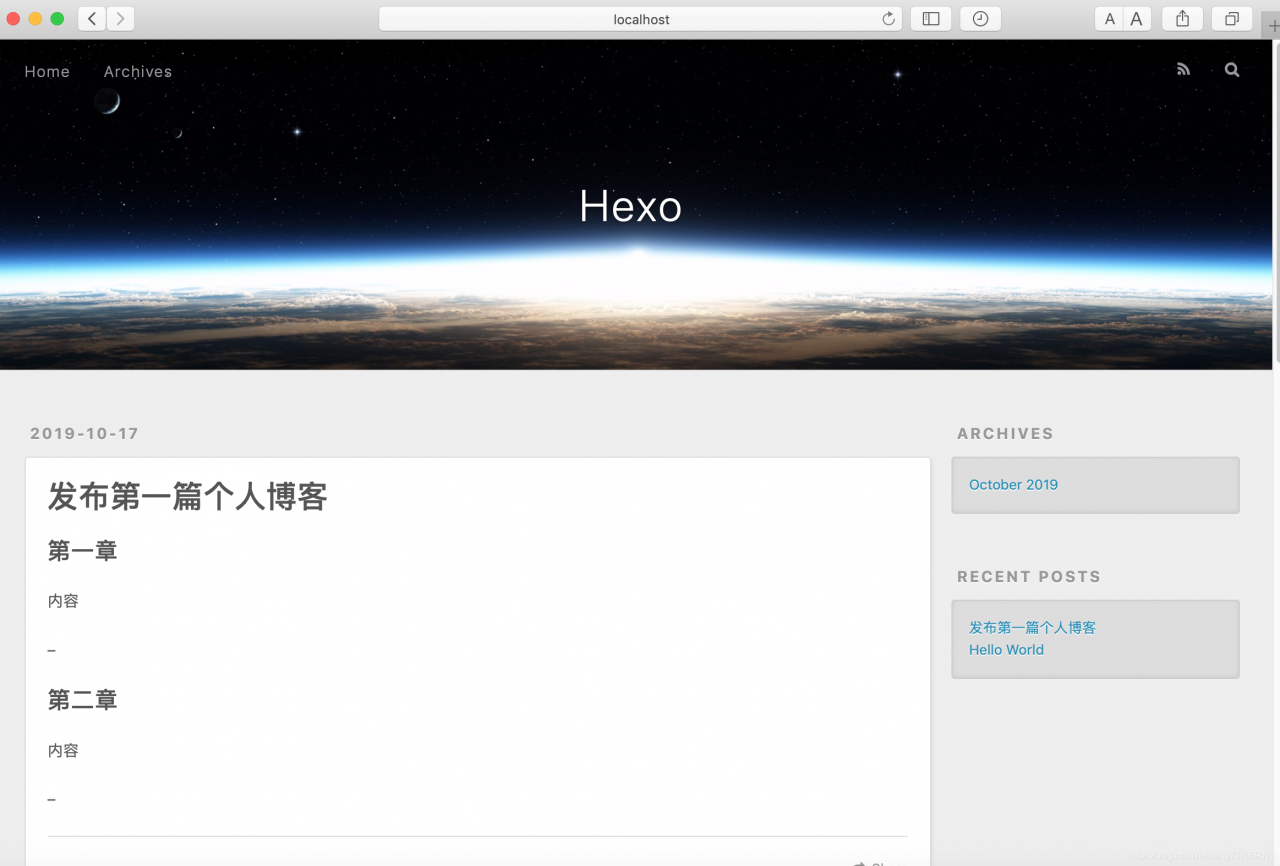Decrease text size with the small A

1109,18
